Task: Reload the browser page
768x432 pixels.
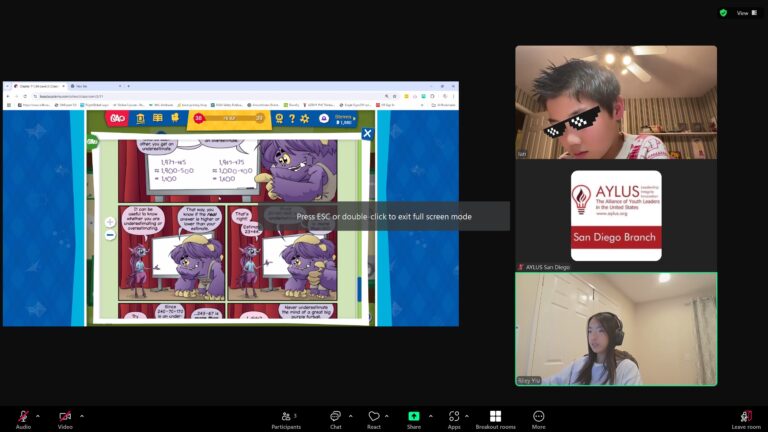Action: tap(25, 96)
